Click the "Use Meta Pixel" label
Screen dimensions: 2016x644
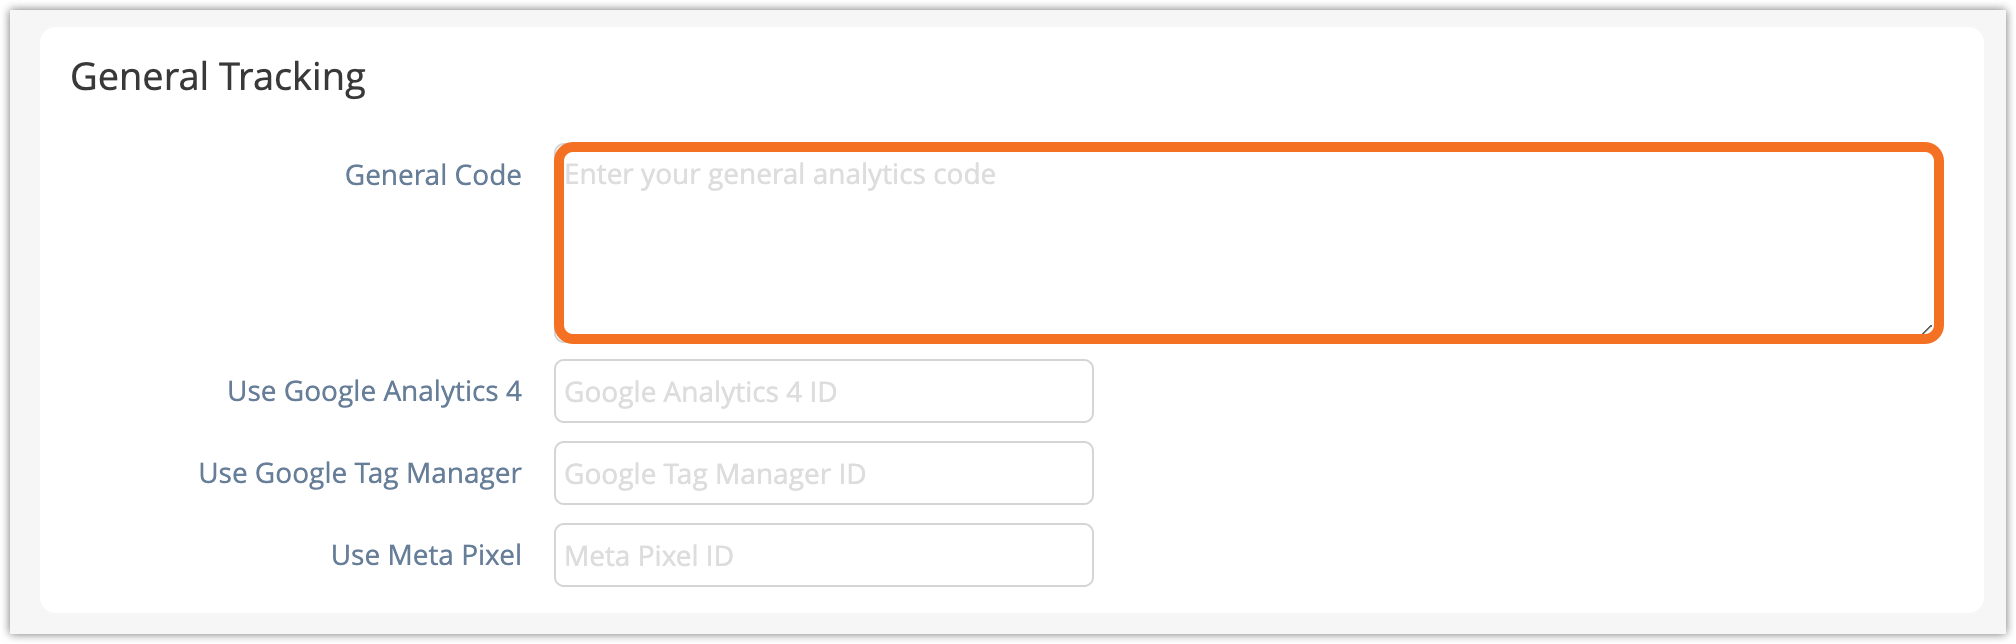tap(426, 555)
